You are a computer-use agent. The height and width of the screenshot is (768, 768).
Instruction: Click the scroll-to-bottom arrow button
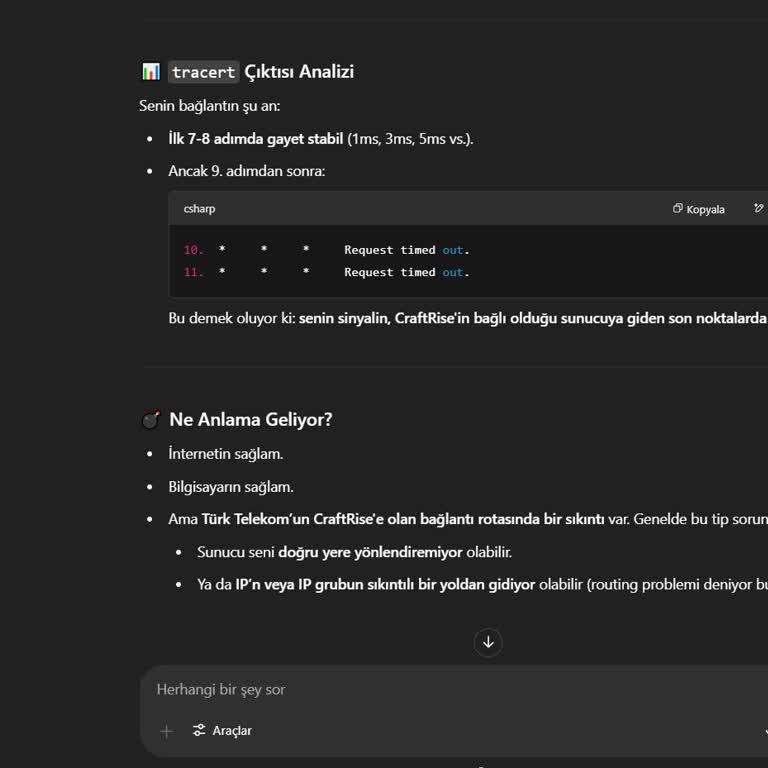click(x=488, y=642)
